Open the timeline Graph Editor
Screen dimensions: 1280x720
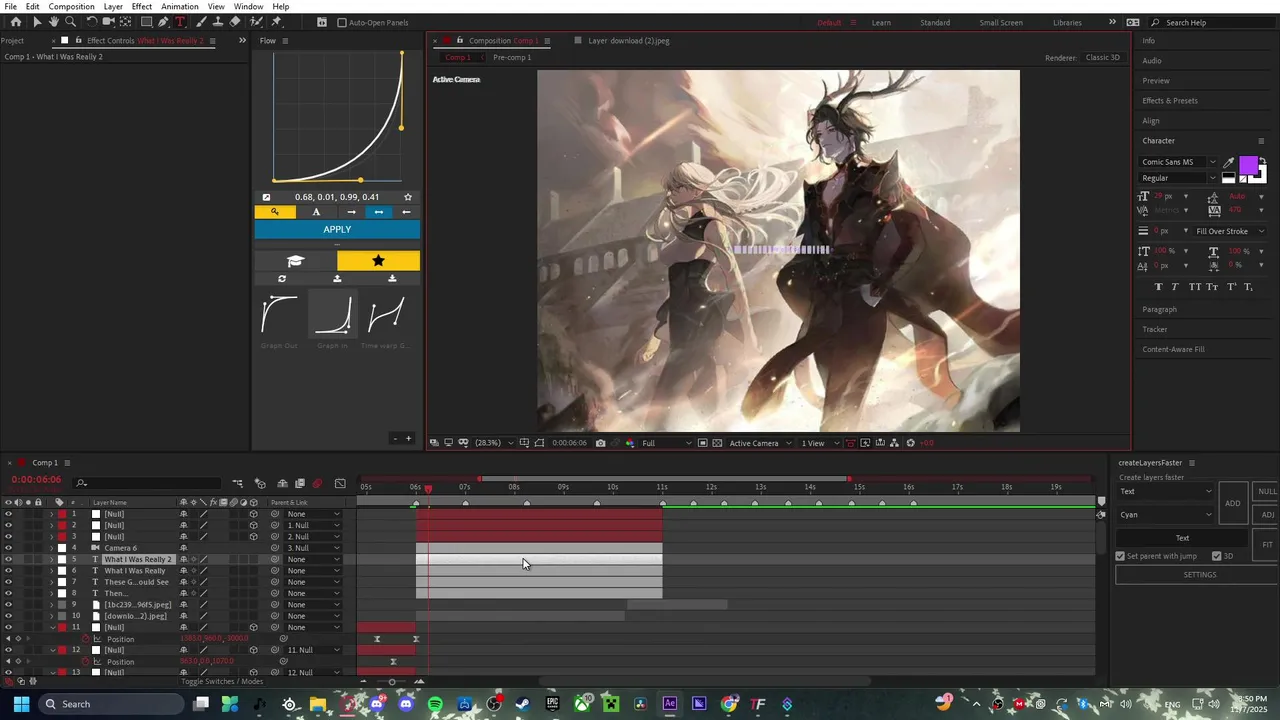[x=340, y=484]
